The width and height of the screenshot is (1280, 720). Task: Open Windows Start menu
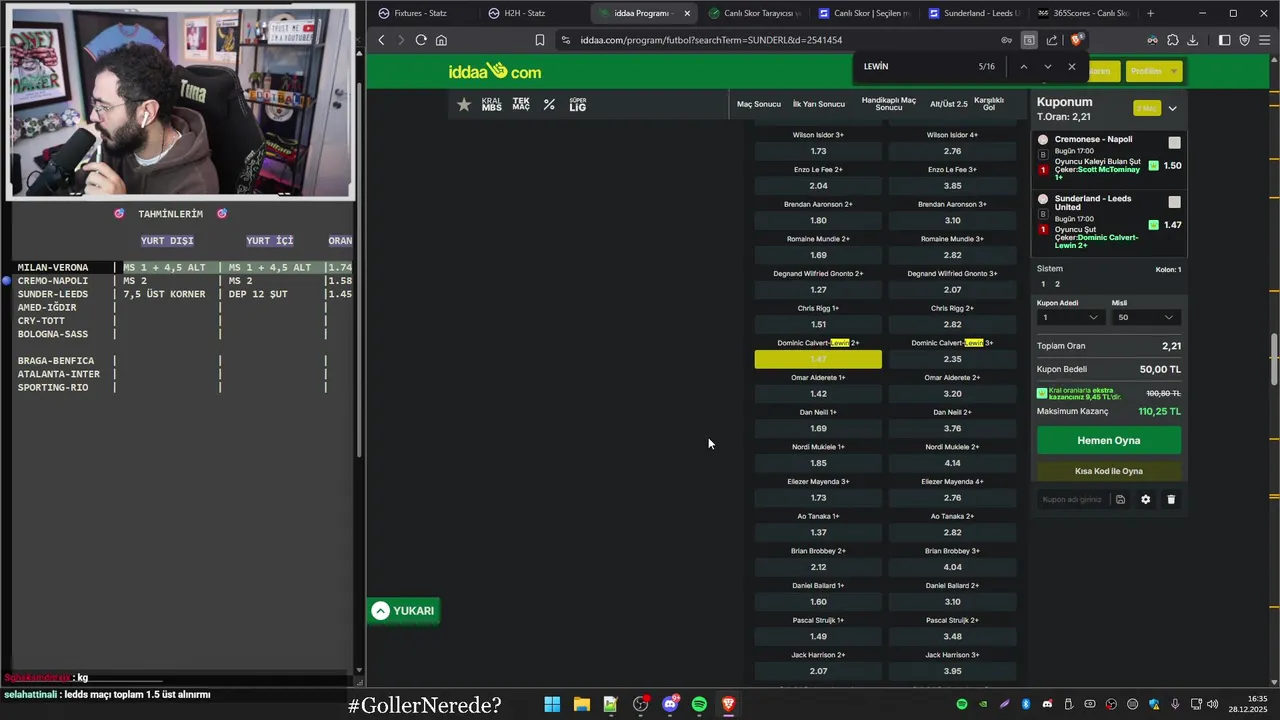click(552, 705)
